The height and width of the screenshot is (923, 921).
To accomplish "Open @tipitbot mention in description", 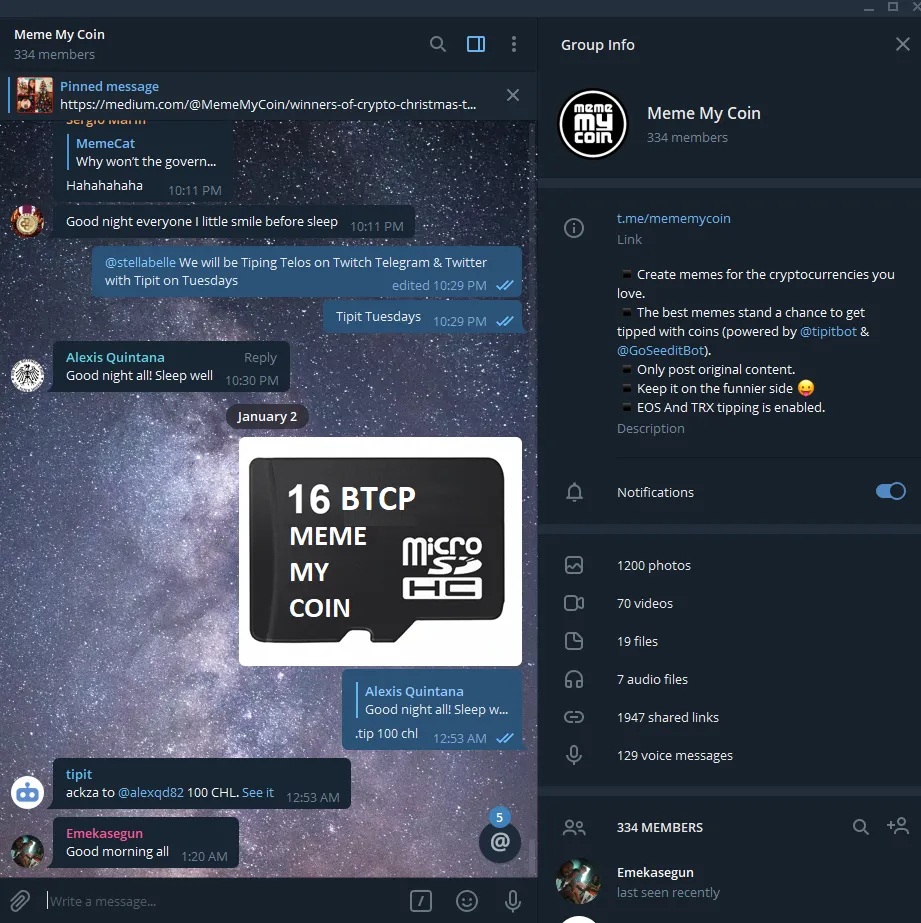I will (x=828, y=331).
